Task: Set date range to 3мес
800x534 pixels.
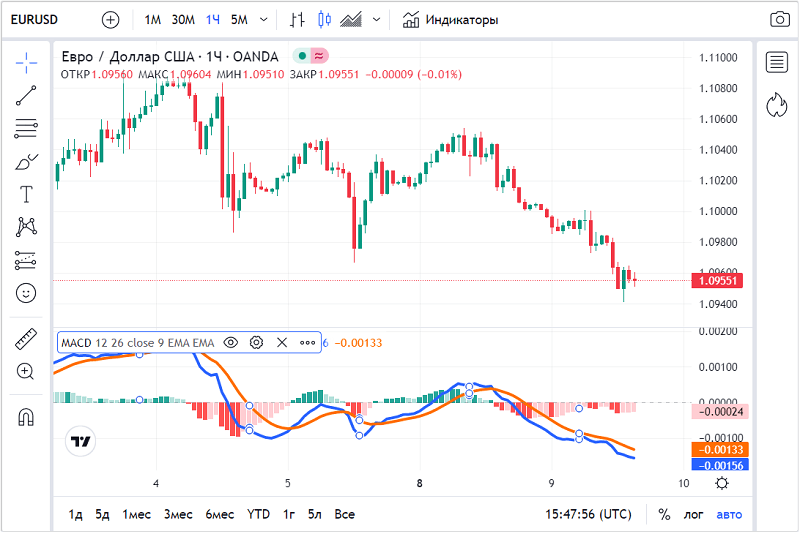Action: 178,514
